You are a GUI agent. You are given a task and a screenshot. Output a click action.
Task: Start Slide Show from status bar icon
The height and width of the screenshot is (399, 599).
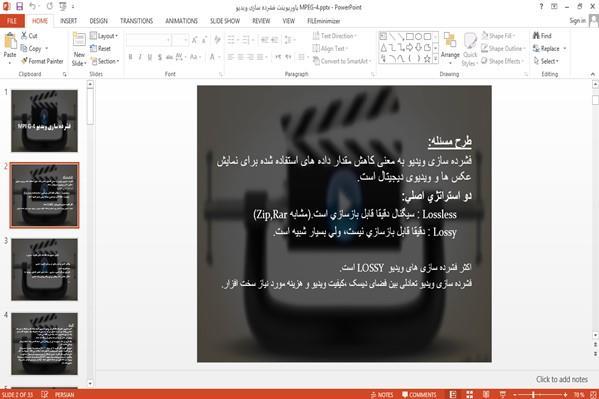coord(503,394)
